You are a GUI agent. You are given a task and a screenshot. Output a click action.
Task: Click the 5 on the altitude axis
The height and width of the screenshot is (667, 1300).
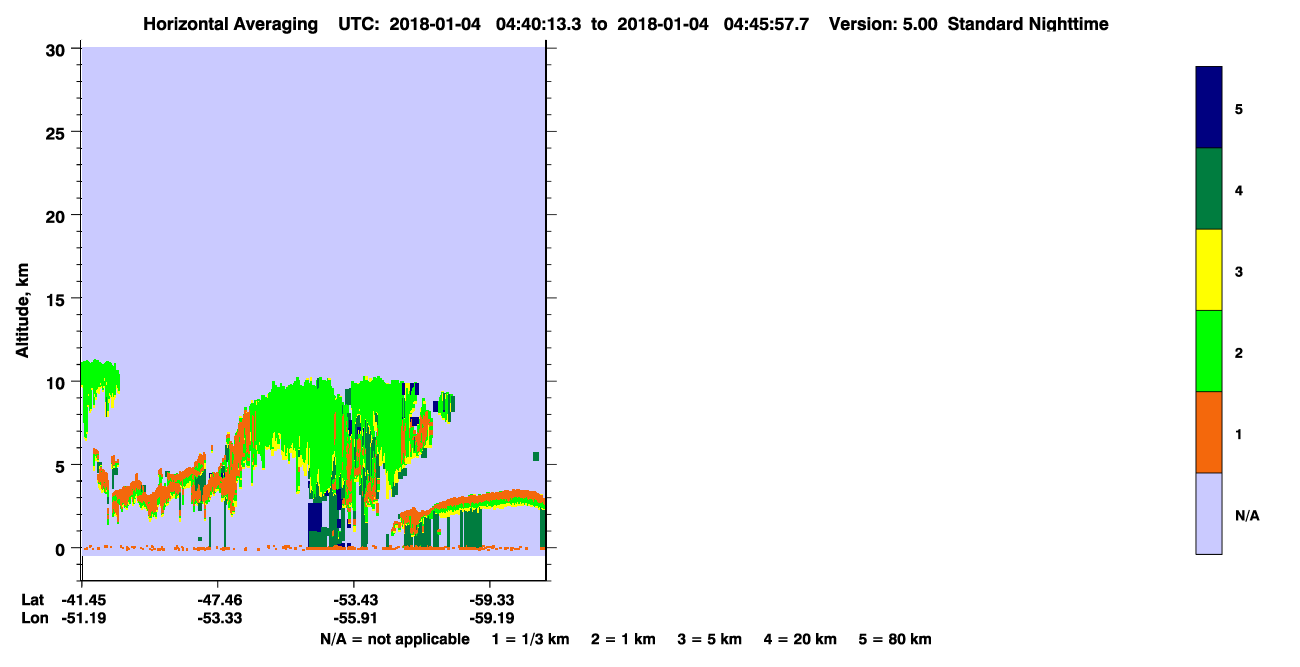[x=62, y=465]
